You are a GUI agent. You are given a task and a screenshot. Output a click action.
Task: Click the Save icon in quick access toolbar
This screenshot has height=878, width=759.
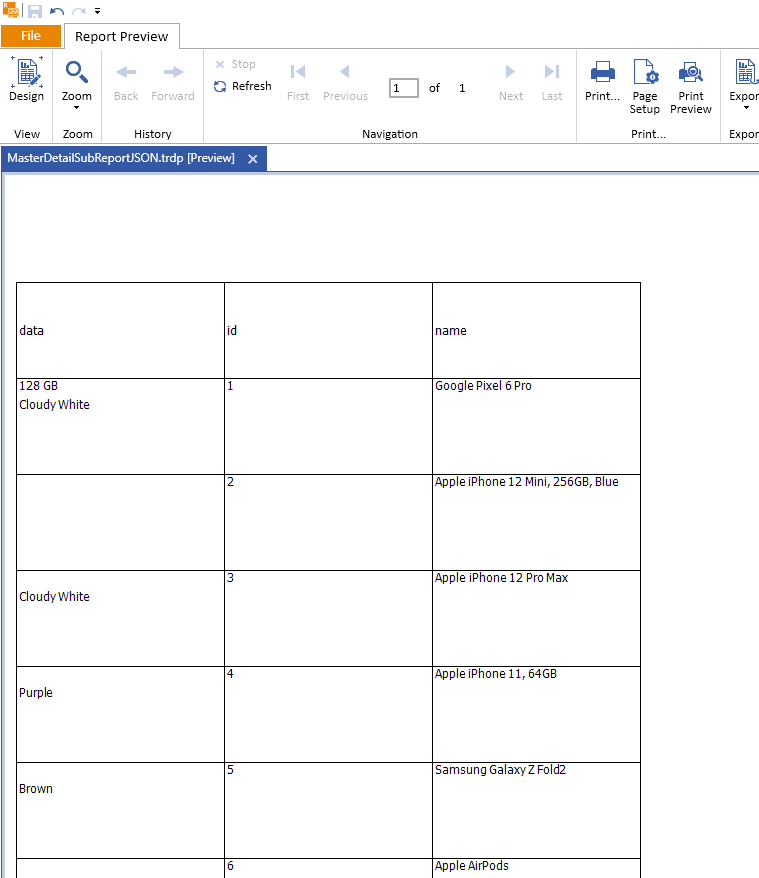[x=35, y=11]
